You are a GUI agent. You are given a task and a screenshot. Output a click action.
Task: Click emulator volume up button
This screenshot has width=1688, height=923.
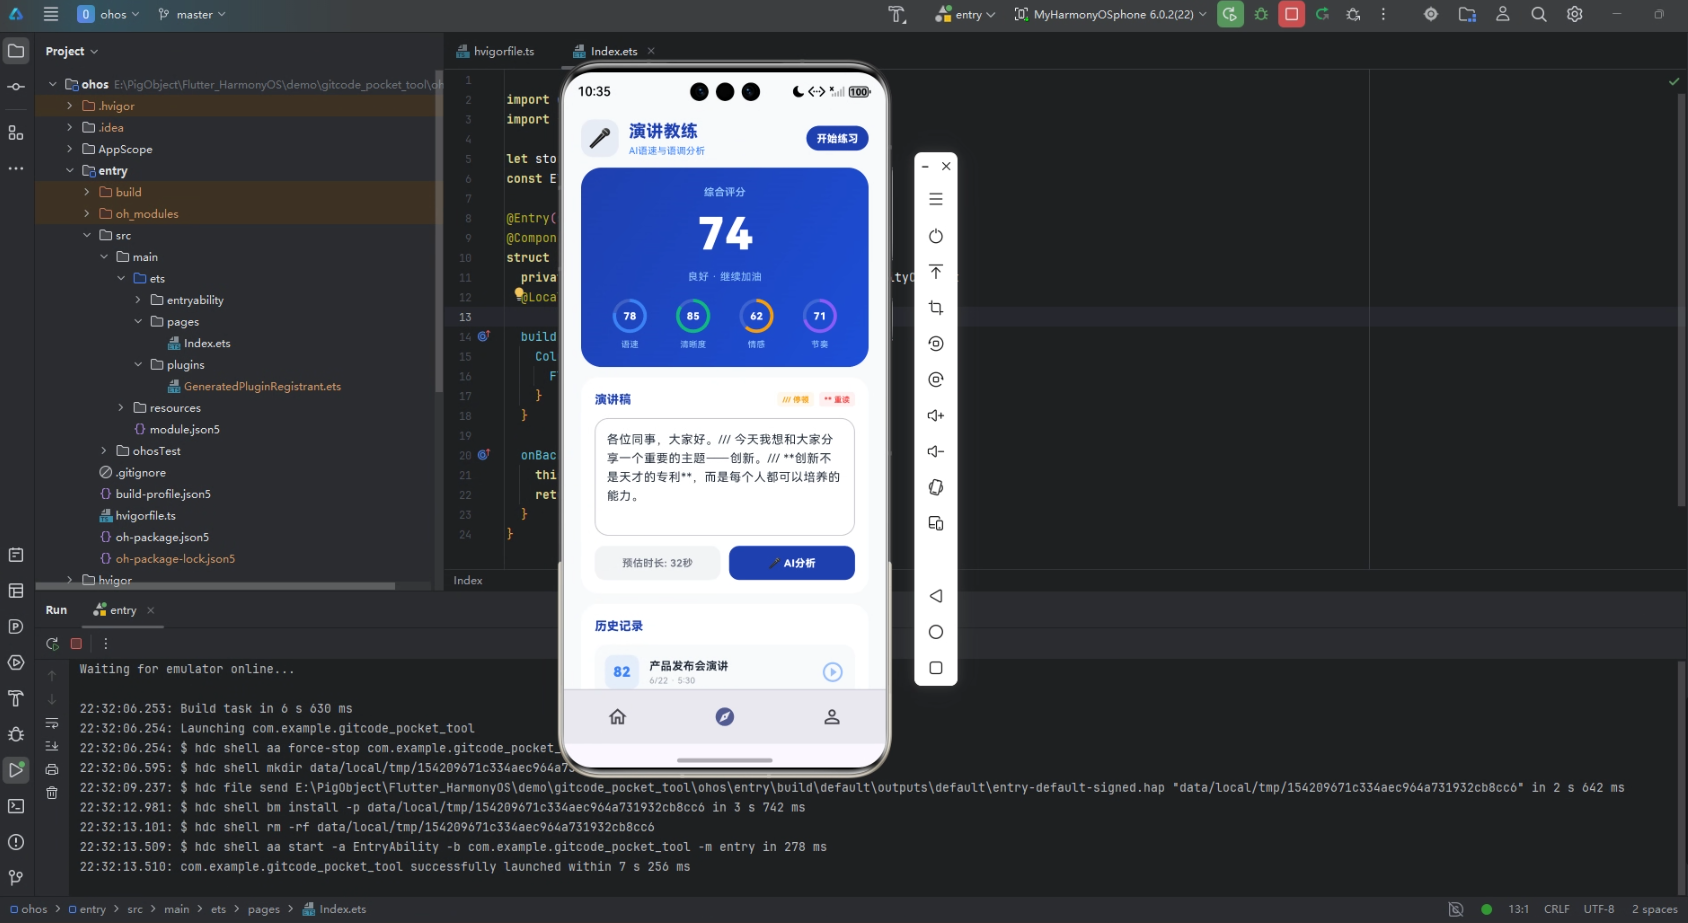click(x=936, y=415)
